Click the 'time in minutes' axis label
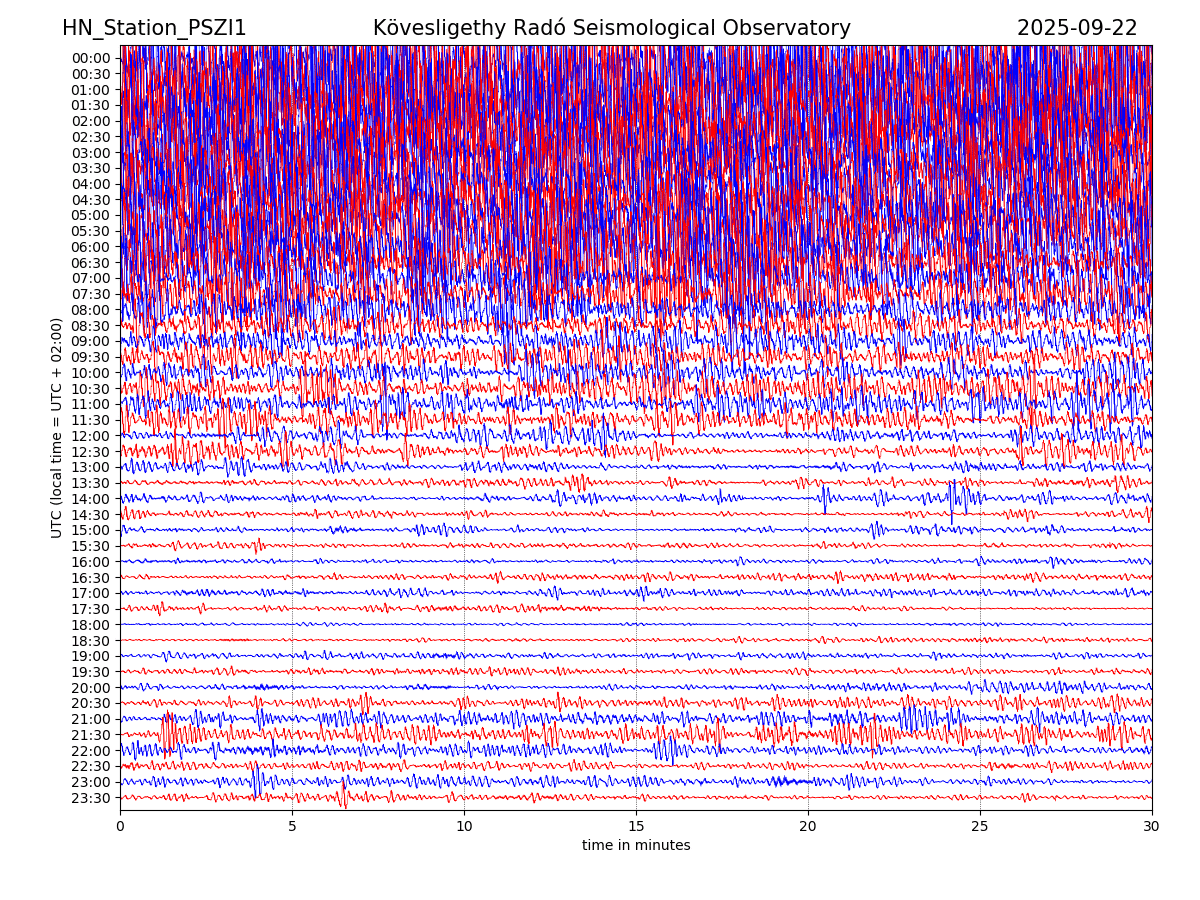The image size is (1200, 900). tap(636, 846)
